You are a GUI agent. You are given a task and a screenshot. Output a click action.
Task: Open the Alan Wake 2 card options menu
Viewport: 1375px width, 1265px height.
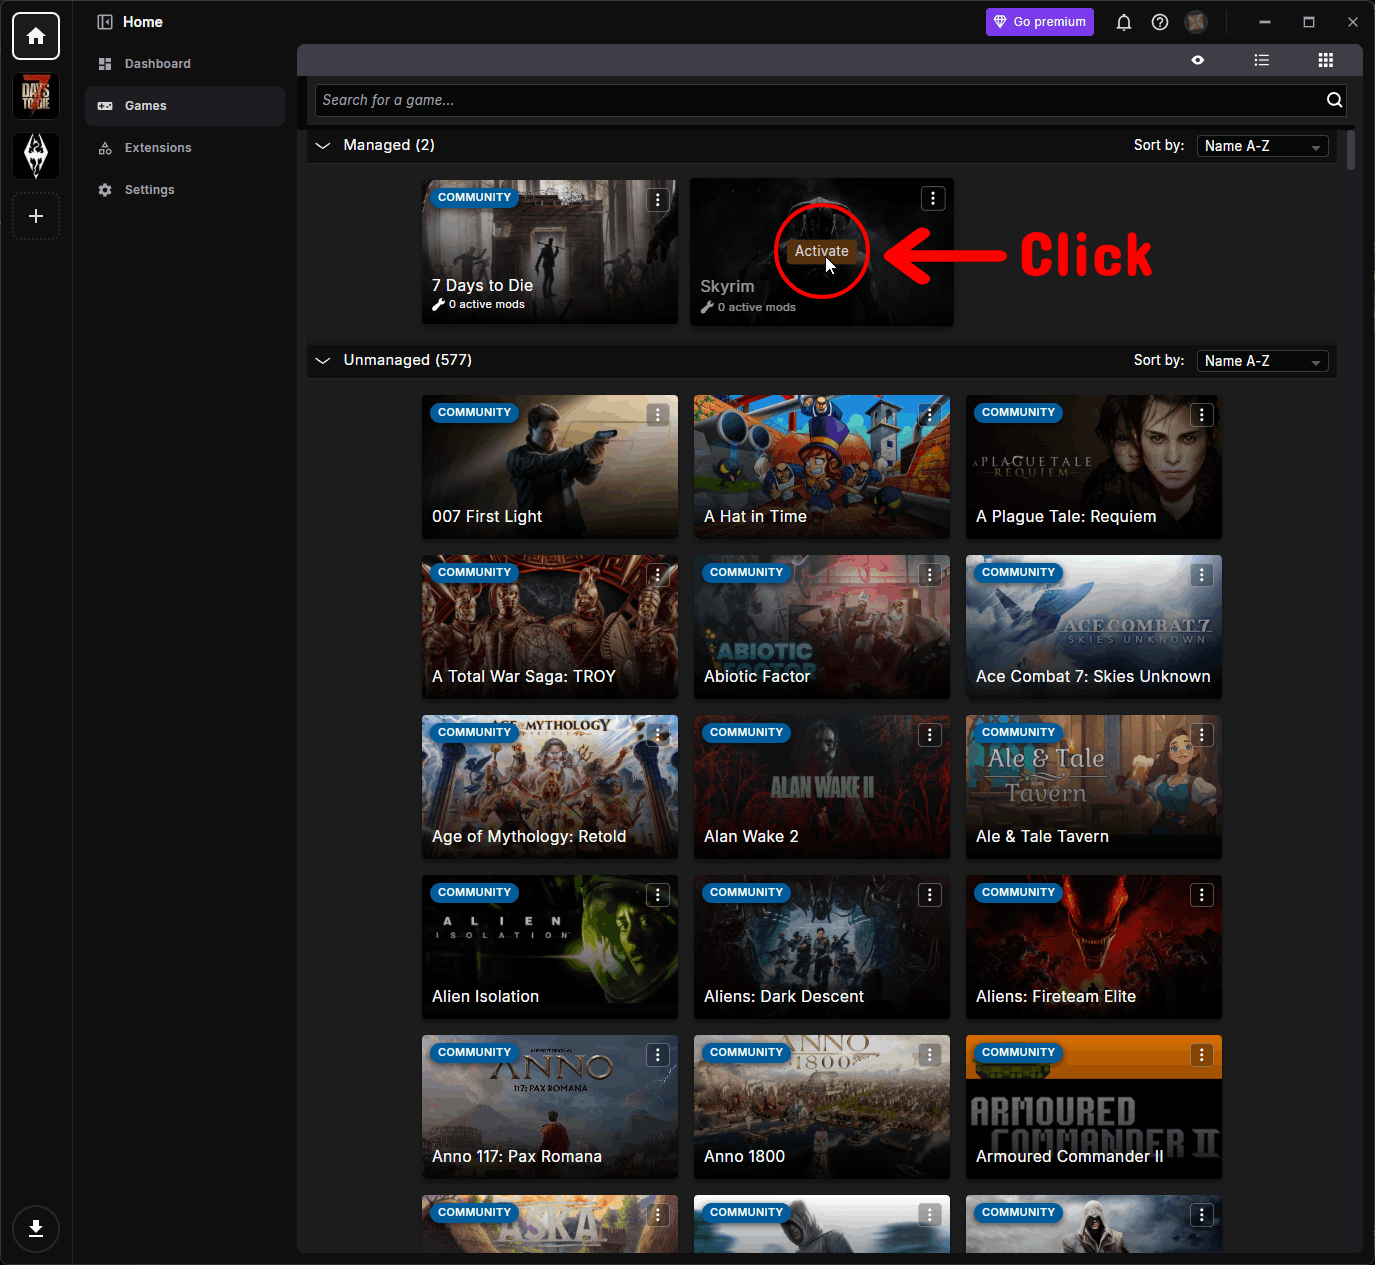click(x=930, y=735)
